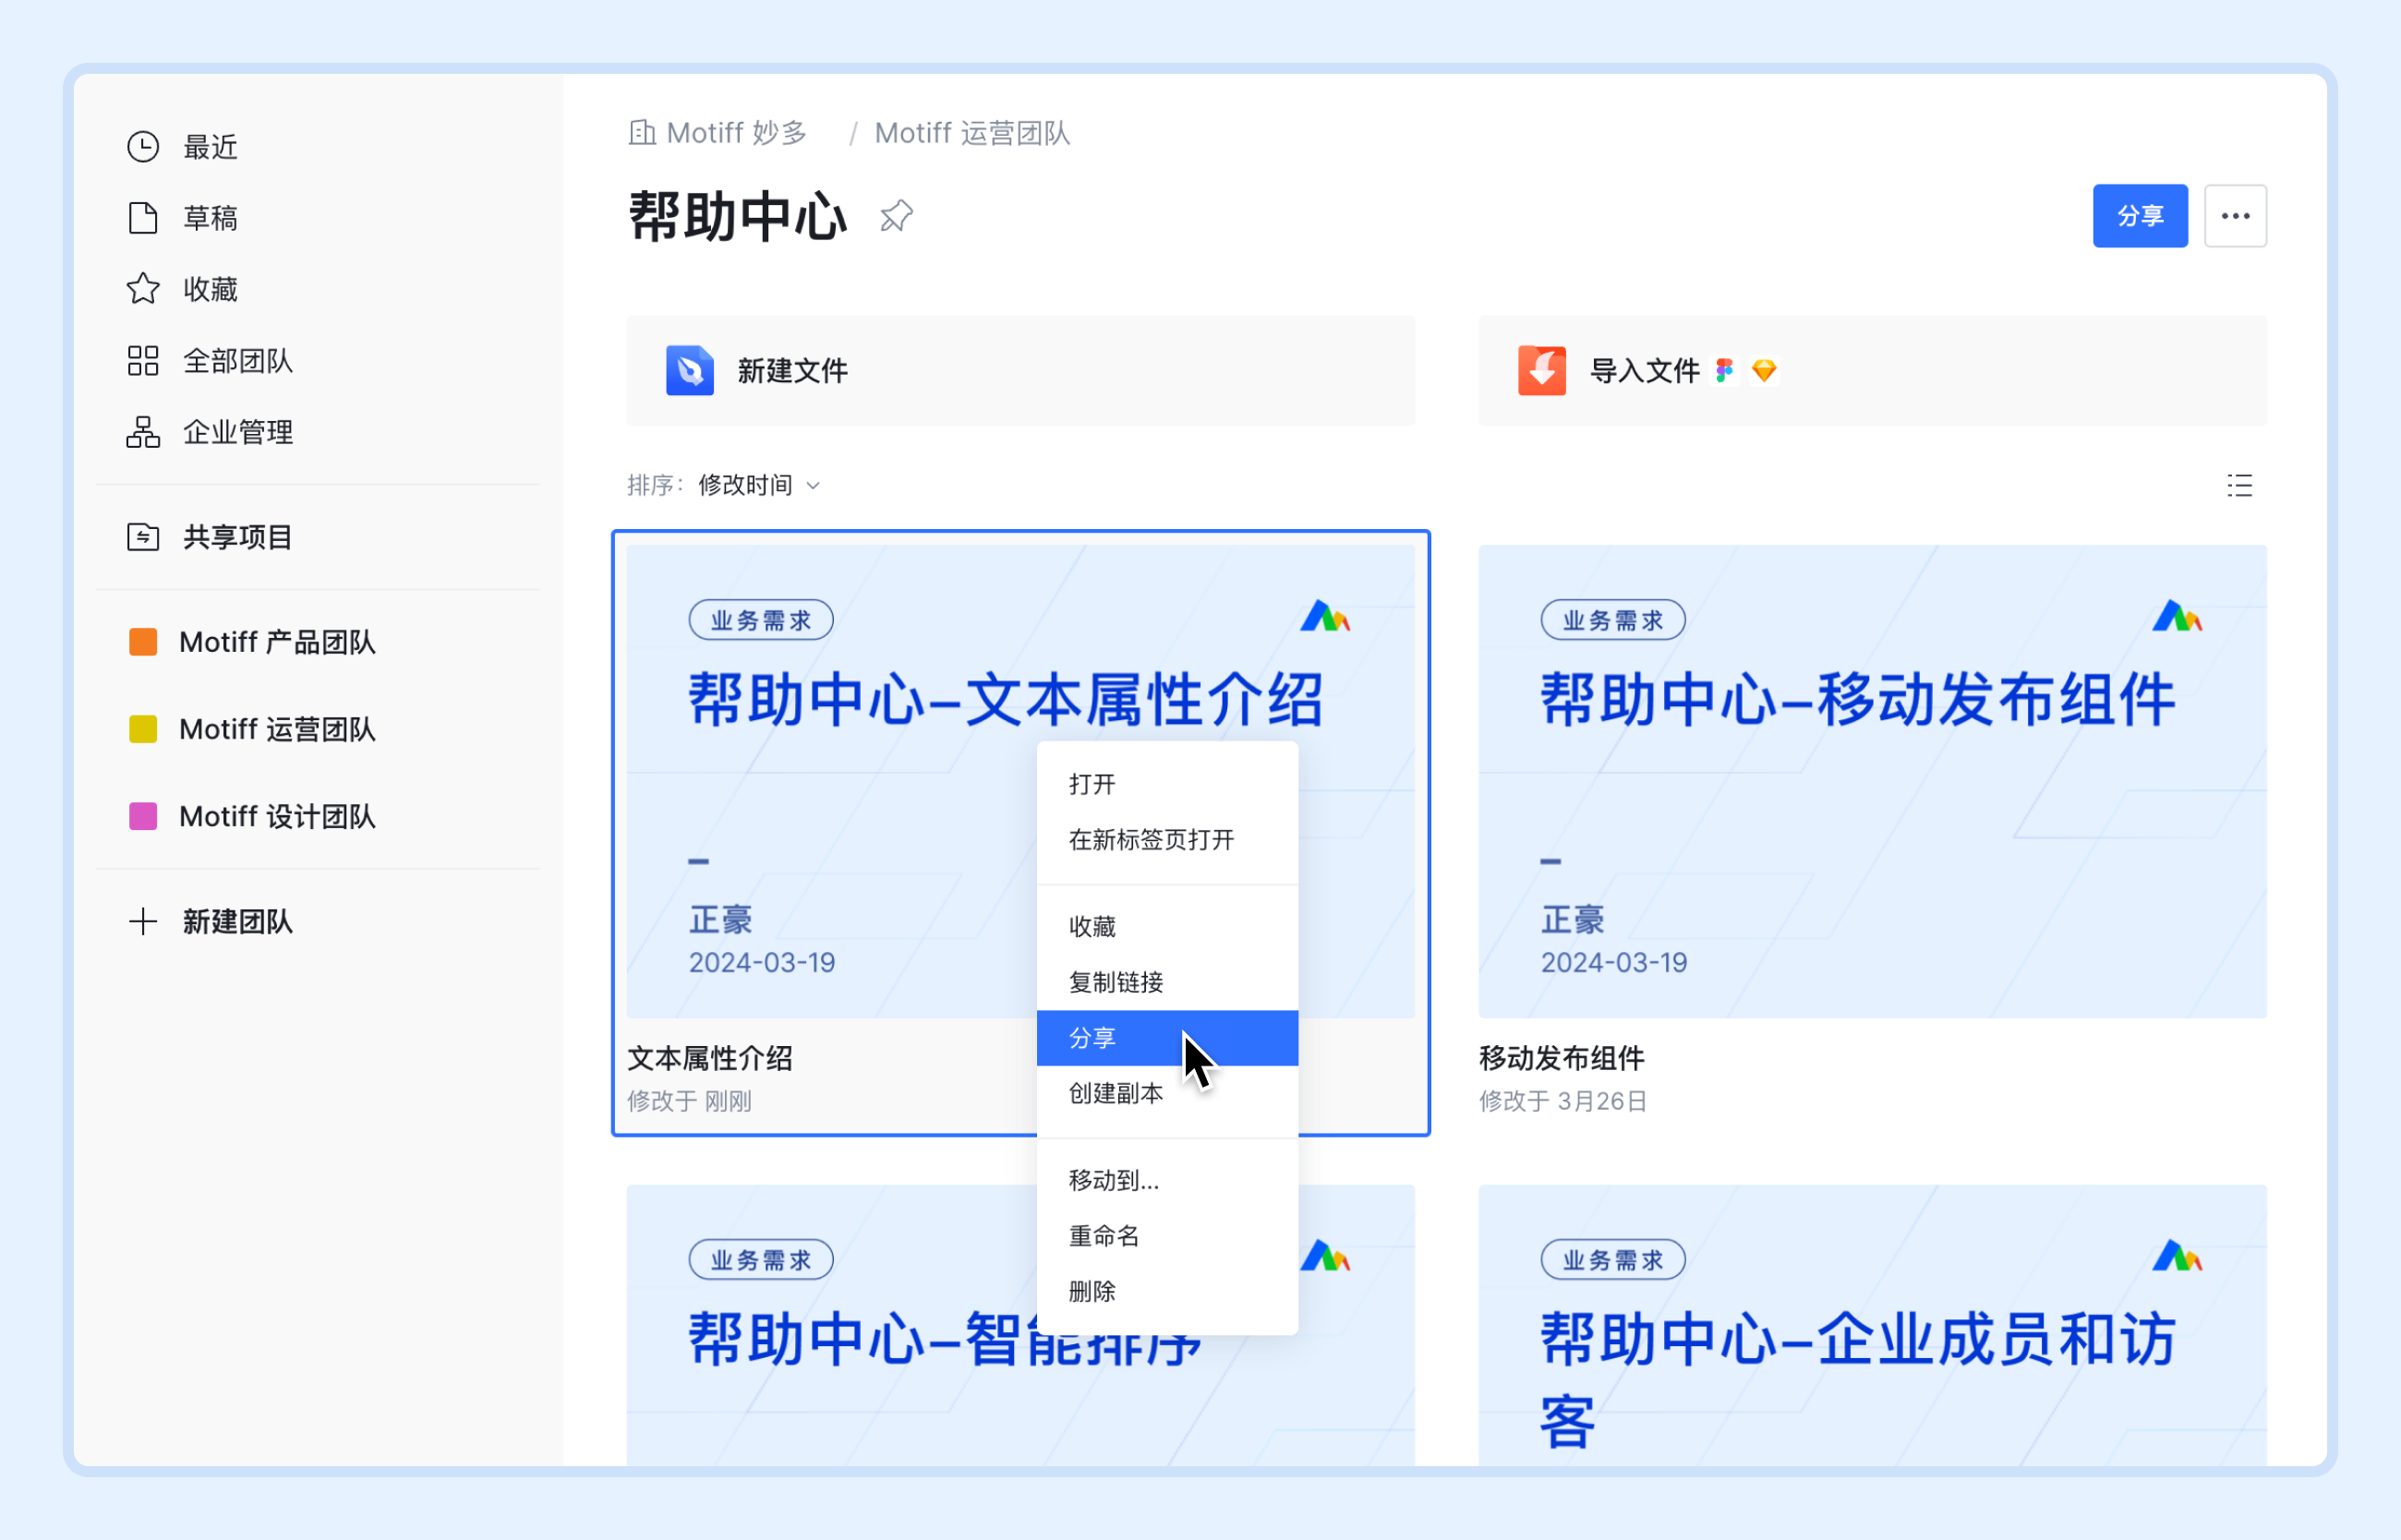The height and width of the screenshot is (1540, 2401).
Task: Go to 企业管理 in sidebar
Action: [x=237, y=432]
